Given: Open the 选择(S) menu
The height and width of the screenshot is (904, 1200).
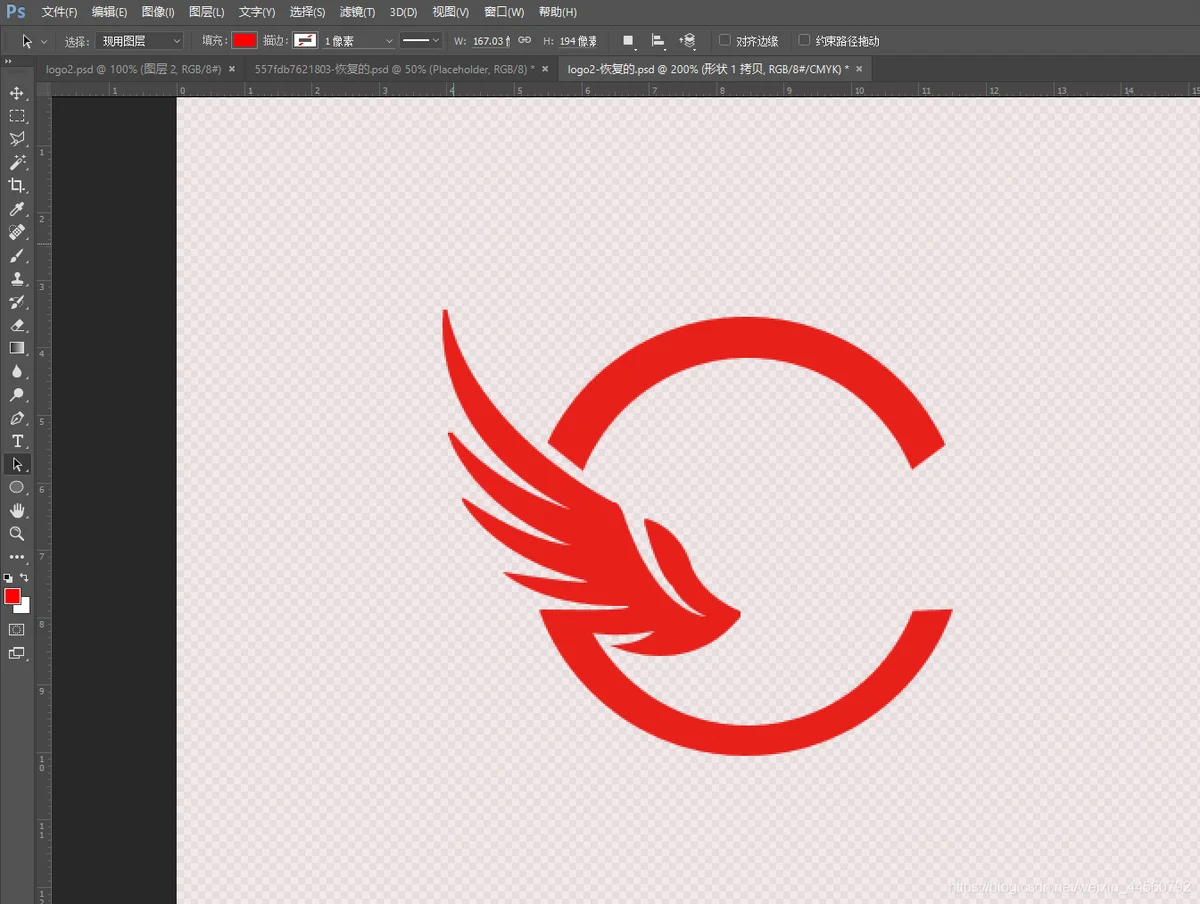Looking at the screenshot, I should pyautogui.click(x=307, y=12).
